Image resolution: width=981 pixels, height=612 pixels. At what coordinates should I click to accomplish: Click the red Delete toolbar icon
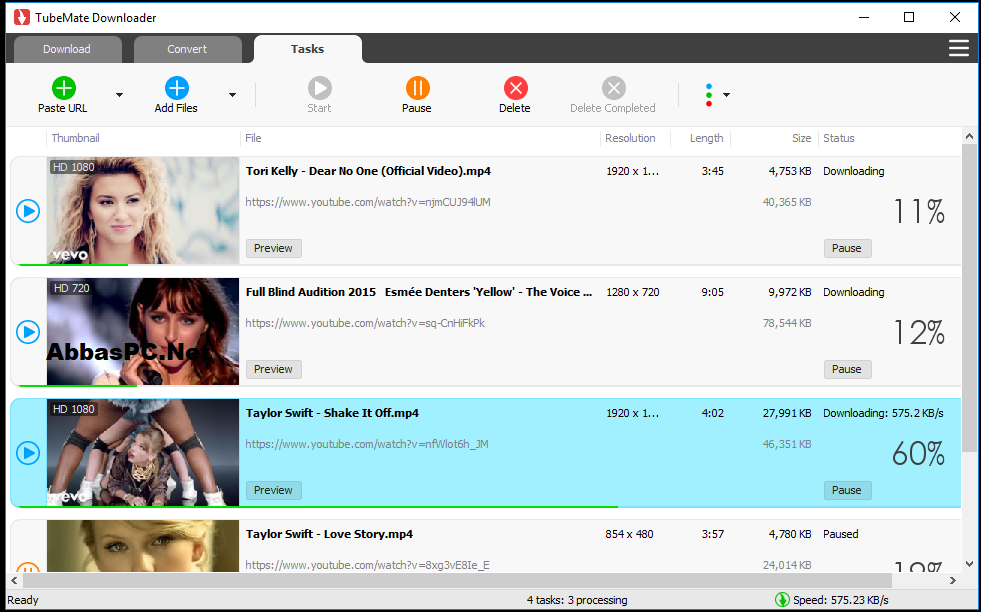click(x=516, y=88)
